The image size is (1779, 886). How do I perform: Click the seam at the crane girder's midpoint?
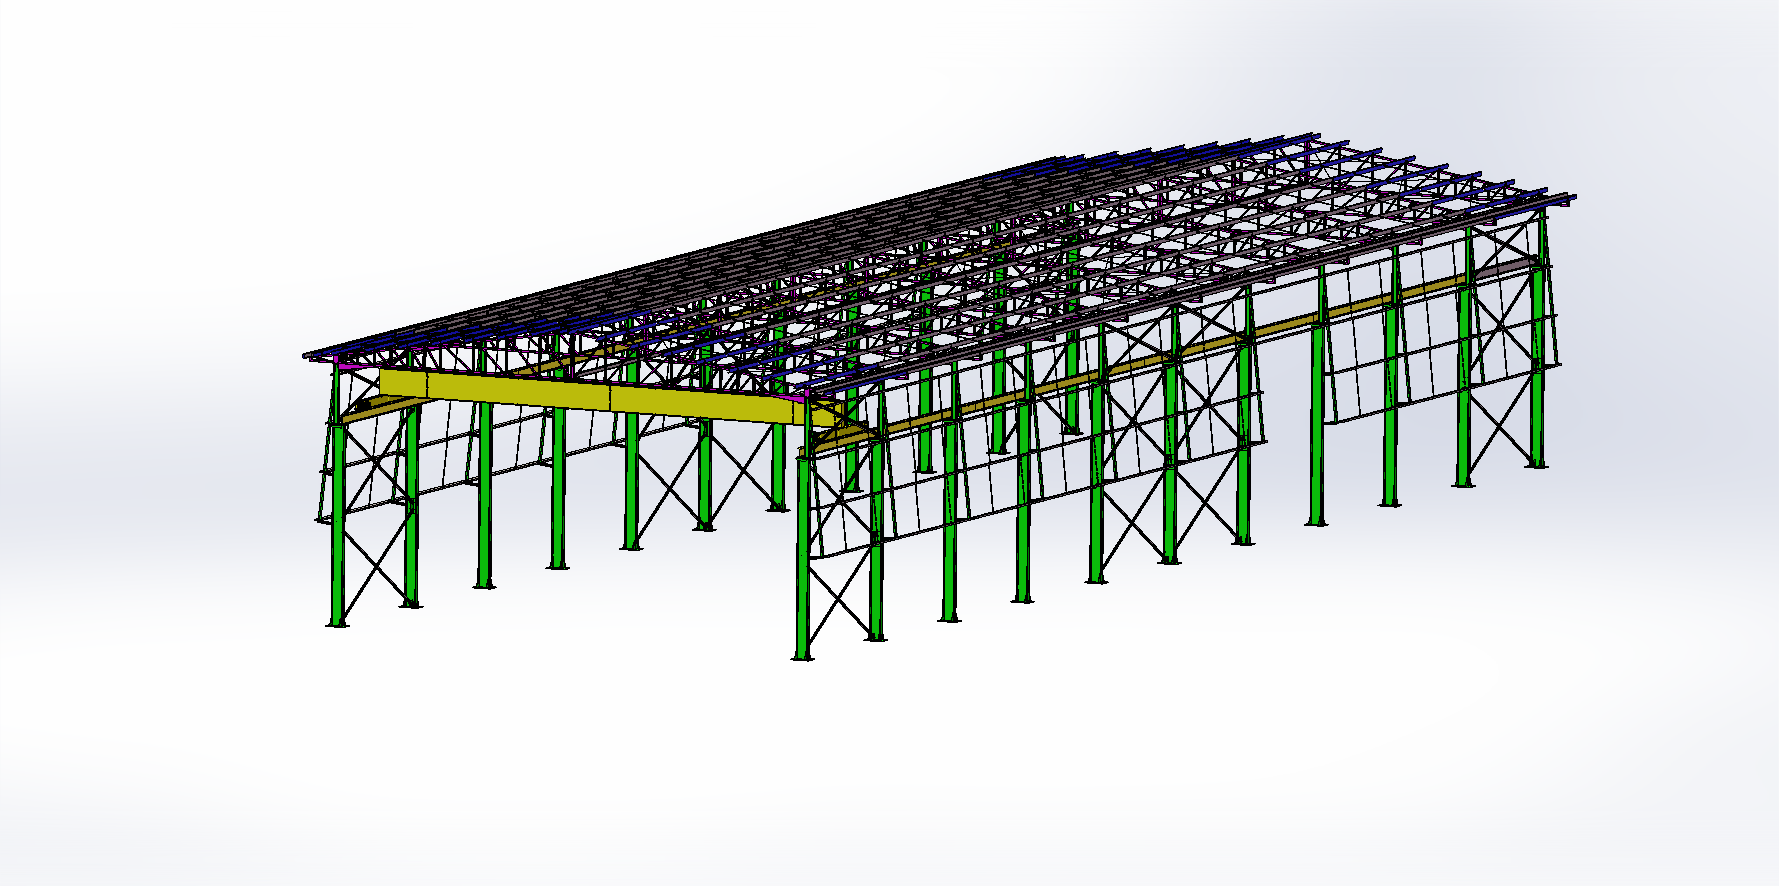(x=611, y=397)
